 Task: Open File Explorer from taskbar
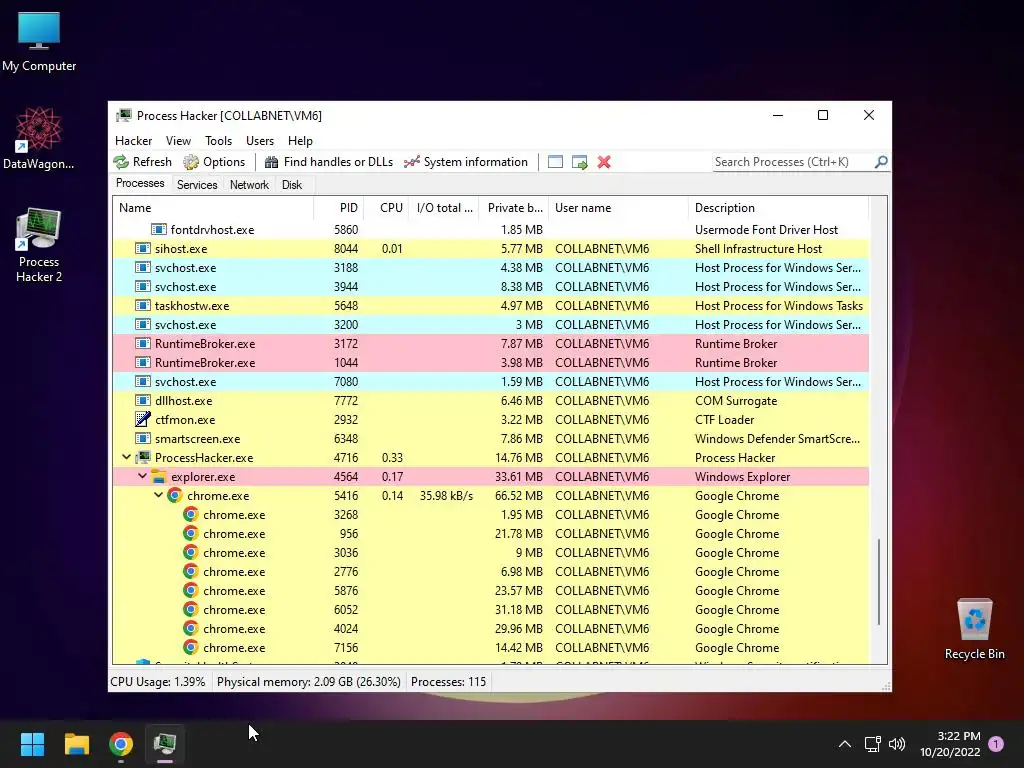pyautogui.click(x=76, y=744)
